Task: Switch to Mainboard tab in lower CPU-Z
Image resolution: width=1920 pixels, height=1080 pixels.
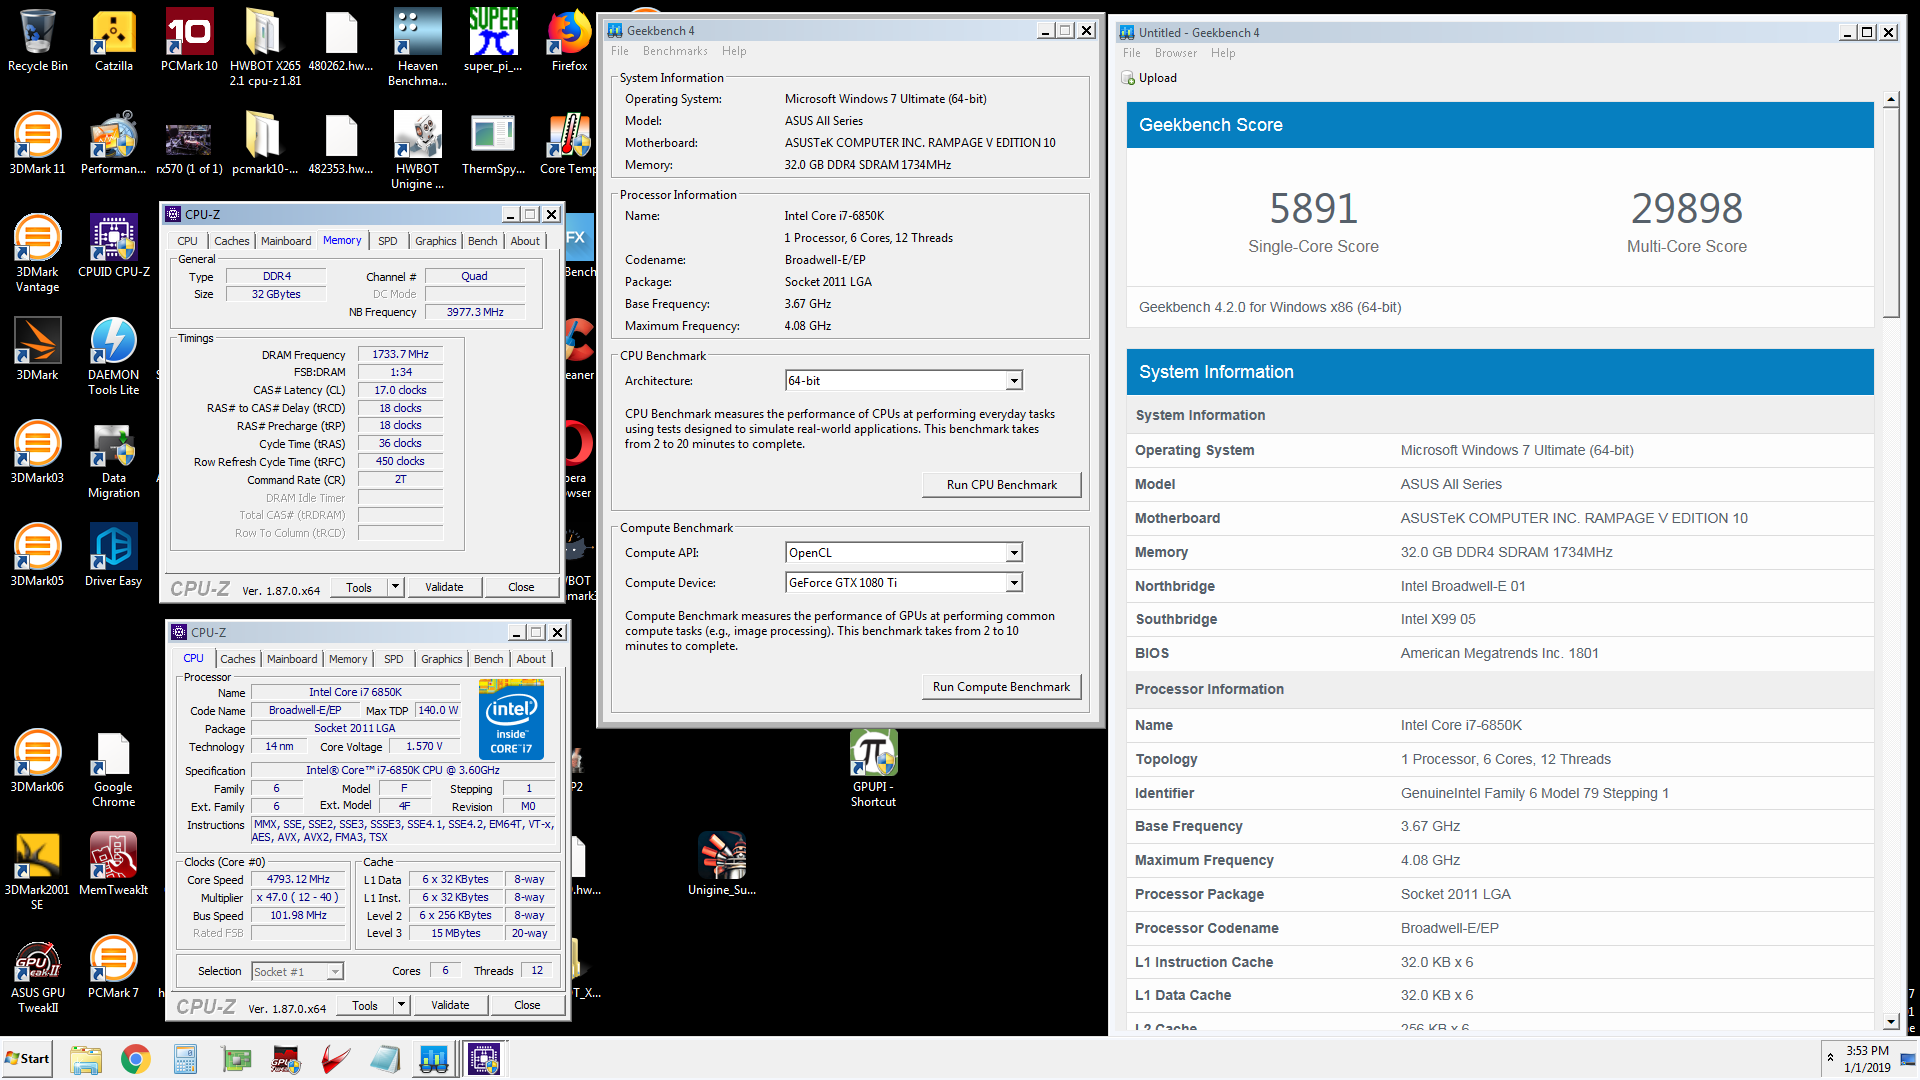Action: [292, 659]
